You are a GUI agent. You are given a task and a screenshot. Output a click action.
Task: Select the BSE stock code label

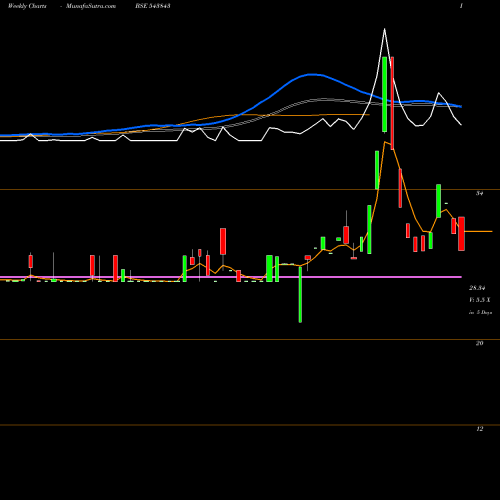pos(153,6)
